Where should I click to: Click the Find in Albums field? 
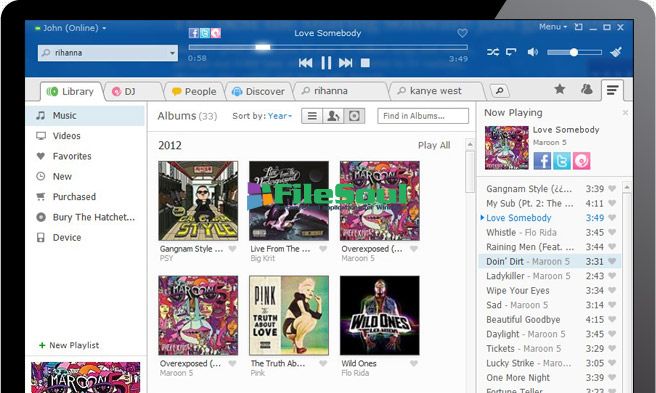[423, 116]
